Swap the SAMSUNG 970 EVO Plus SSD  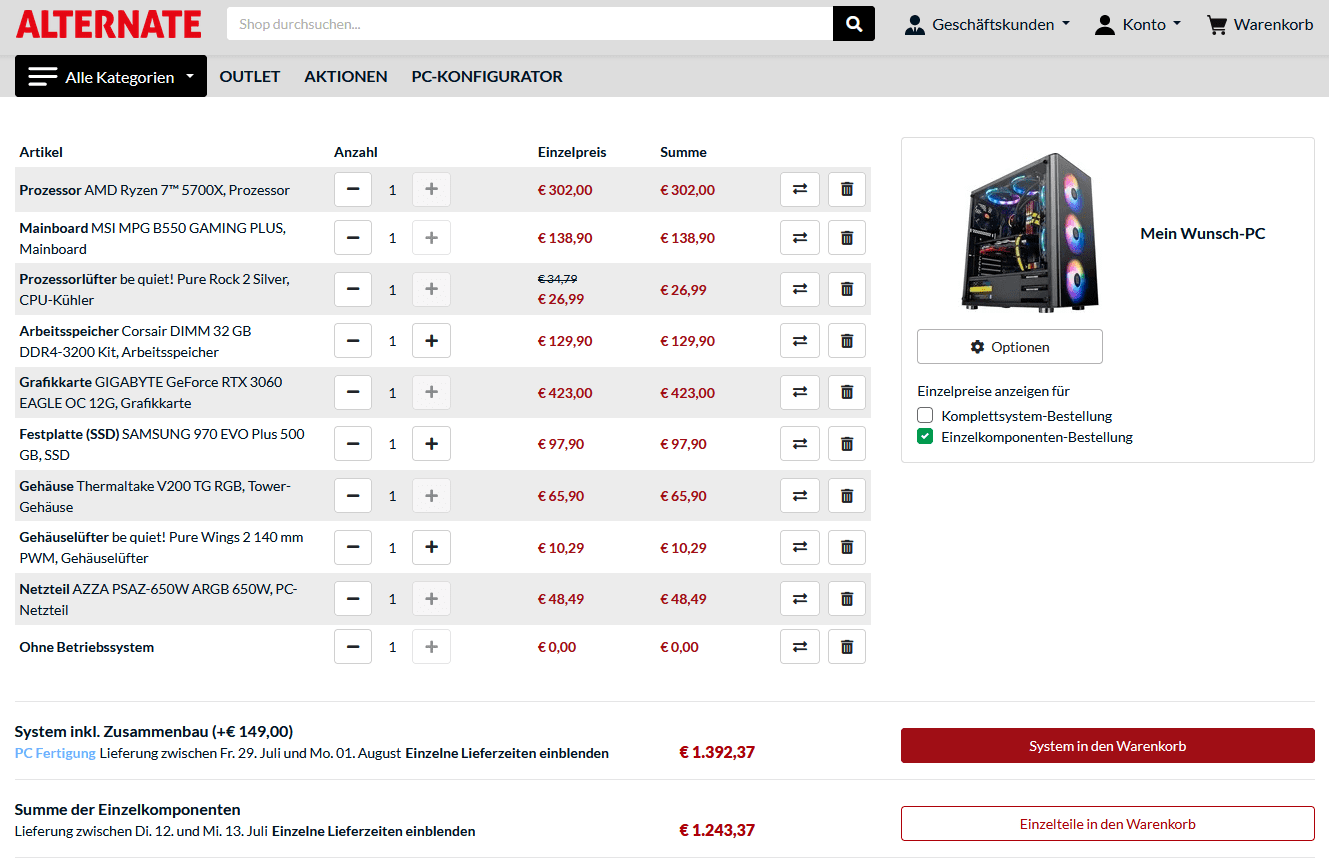click(x=799, y=444)
